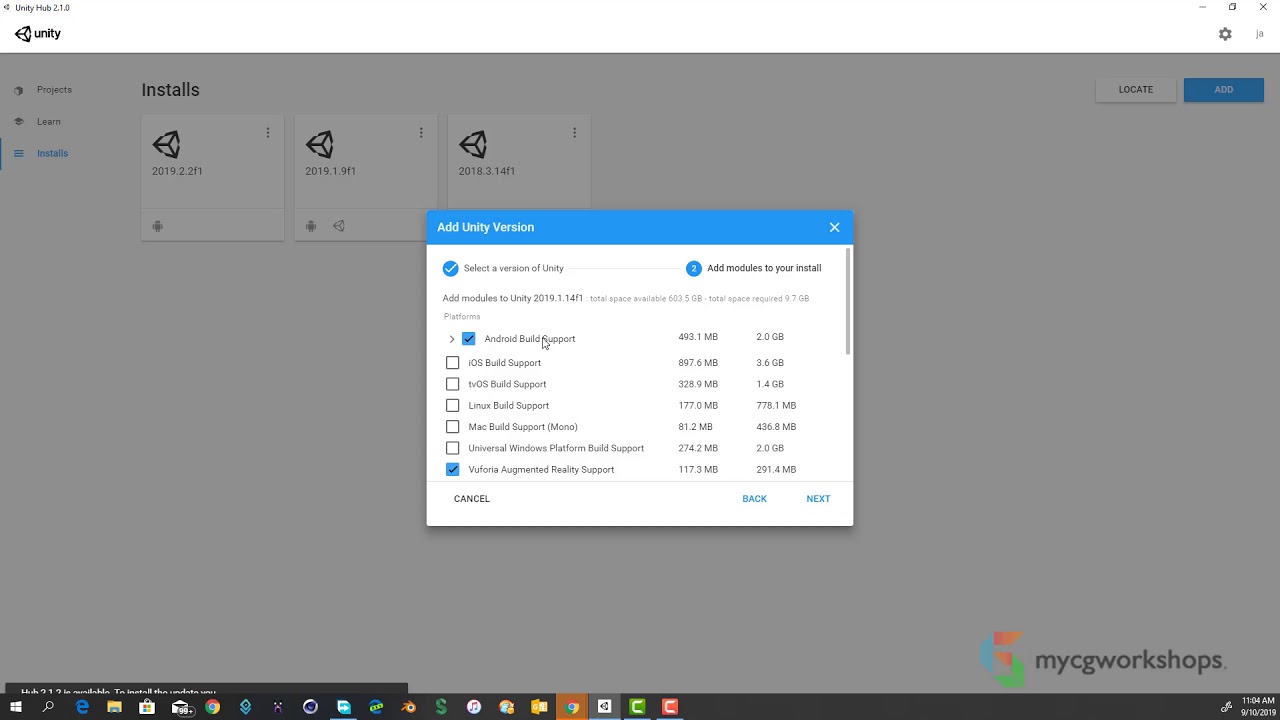This screenshot has width=1280, height=720.
Task: Open Microsoft Store from taskbar
Action: coord(147,707)
